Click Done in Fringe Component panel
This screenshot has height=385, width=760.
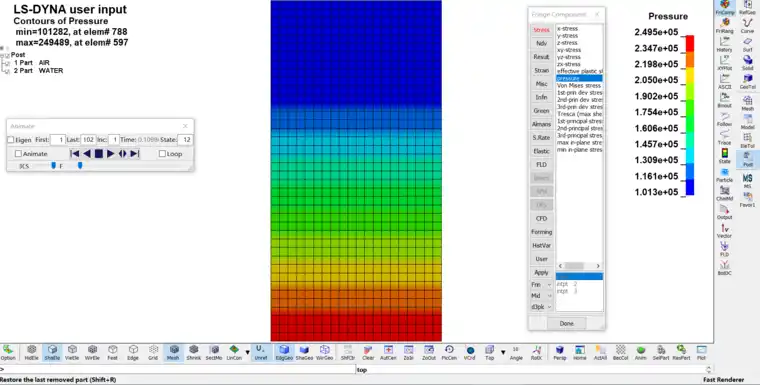point(566,323)
